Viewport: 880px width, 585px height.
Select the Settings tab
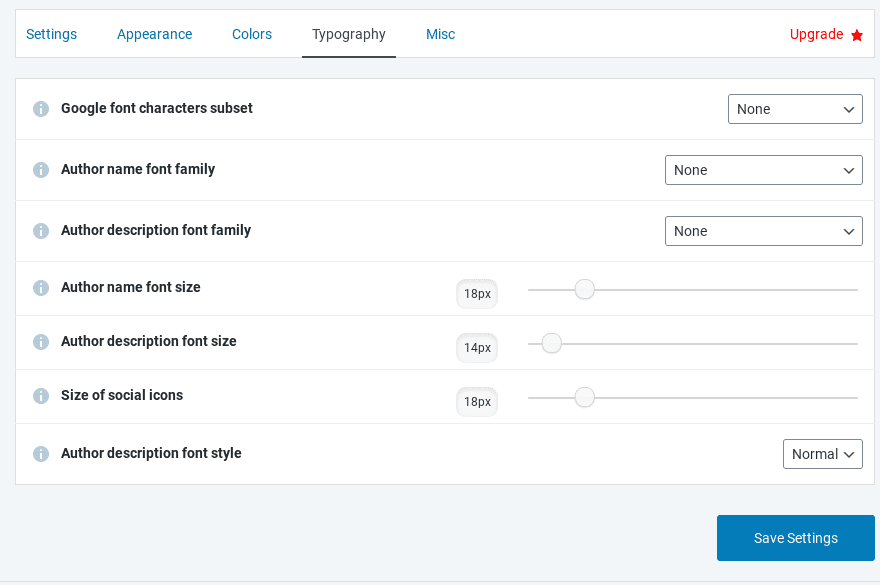pyautogui.click(x=51, y=34)
